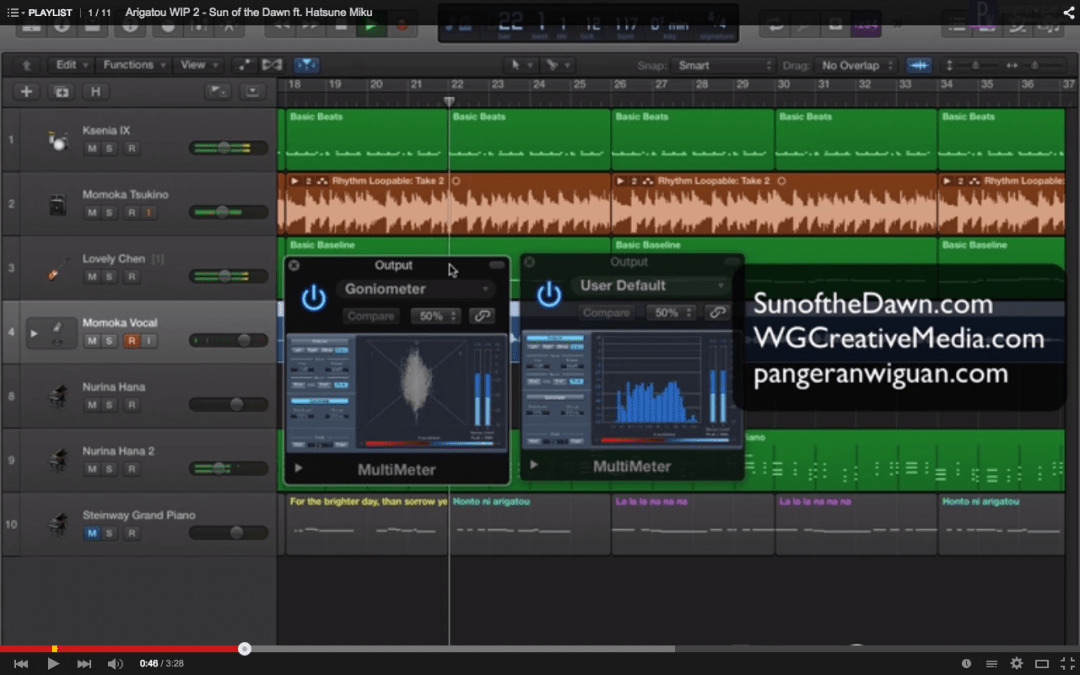Viewport: 1080px width, 675px height.
Task: Play the YouTube video
Action: click(53, 664)
